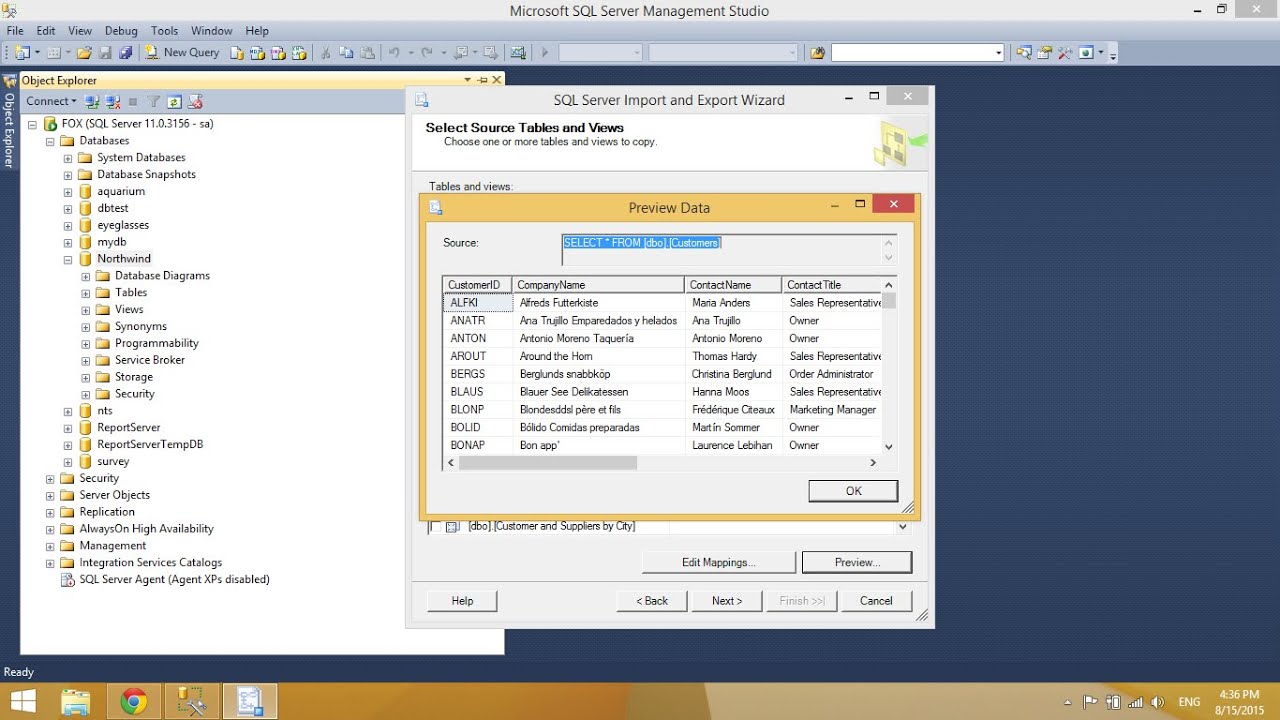1280x720 pixels.
Task: Open Google Chrome from the taskbar
Action: point(133,702)
